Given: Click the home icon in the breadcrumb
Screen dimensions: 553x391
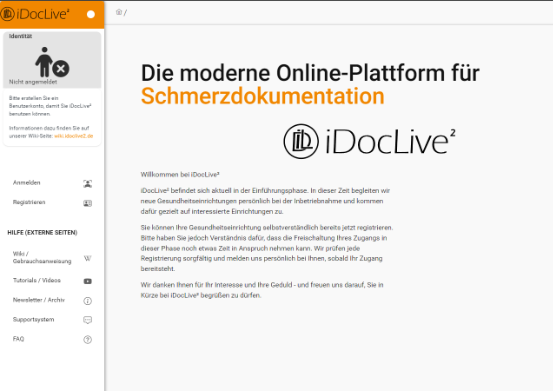Looking at the screenshot, I should coord(119,12).
